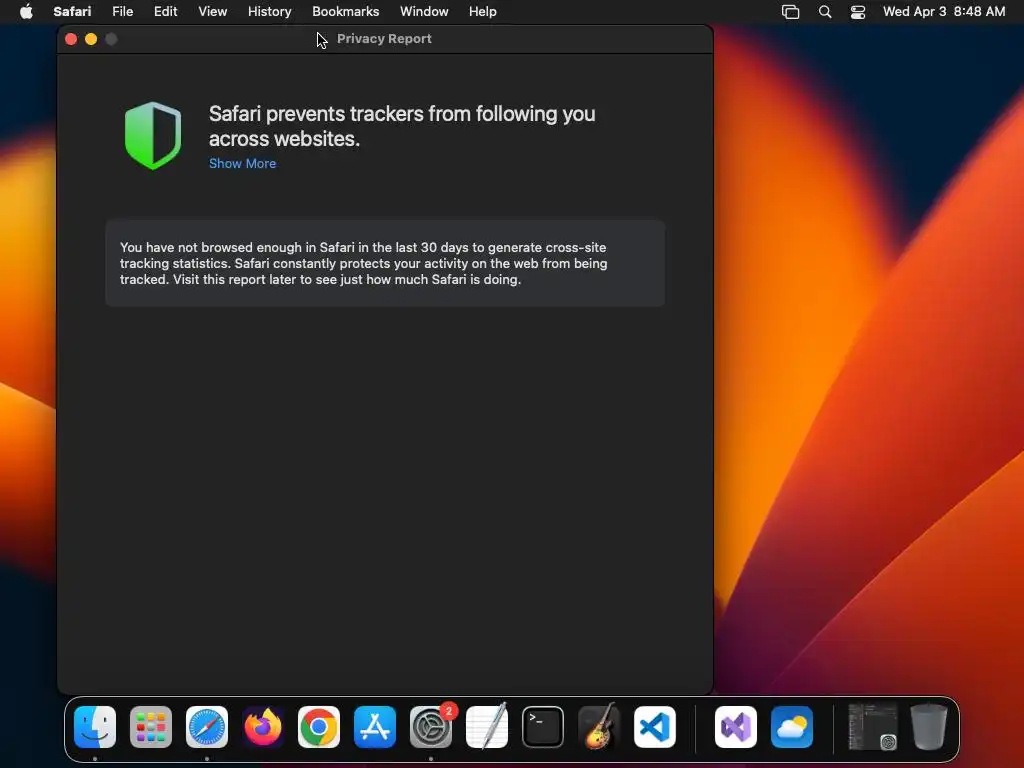Launch Firefox from the Dock
The image size is (1024, 768).
point(263,727)
